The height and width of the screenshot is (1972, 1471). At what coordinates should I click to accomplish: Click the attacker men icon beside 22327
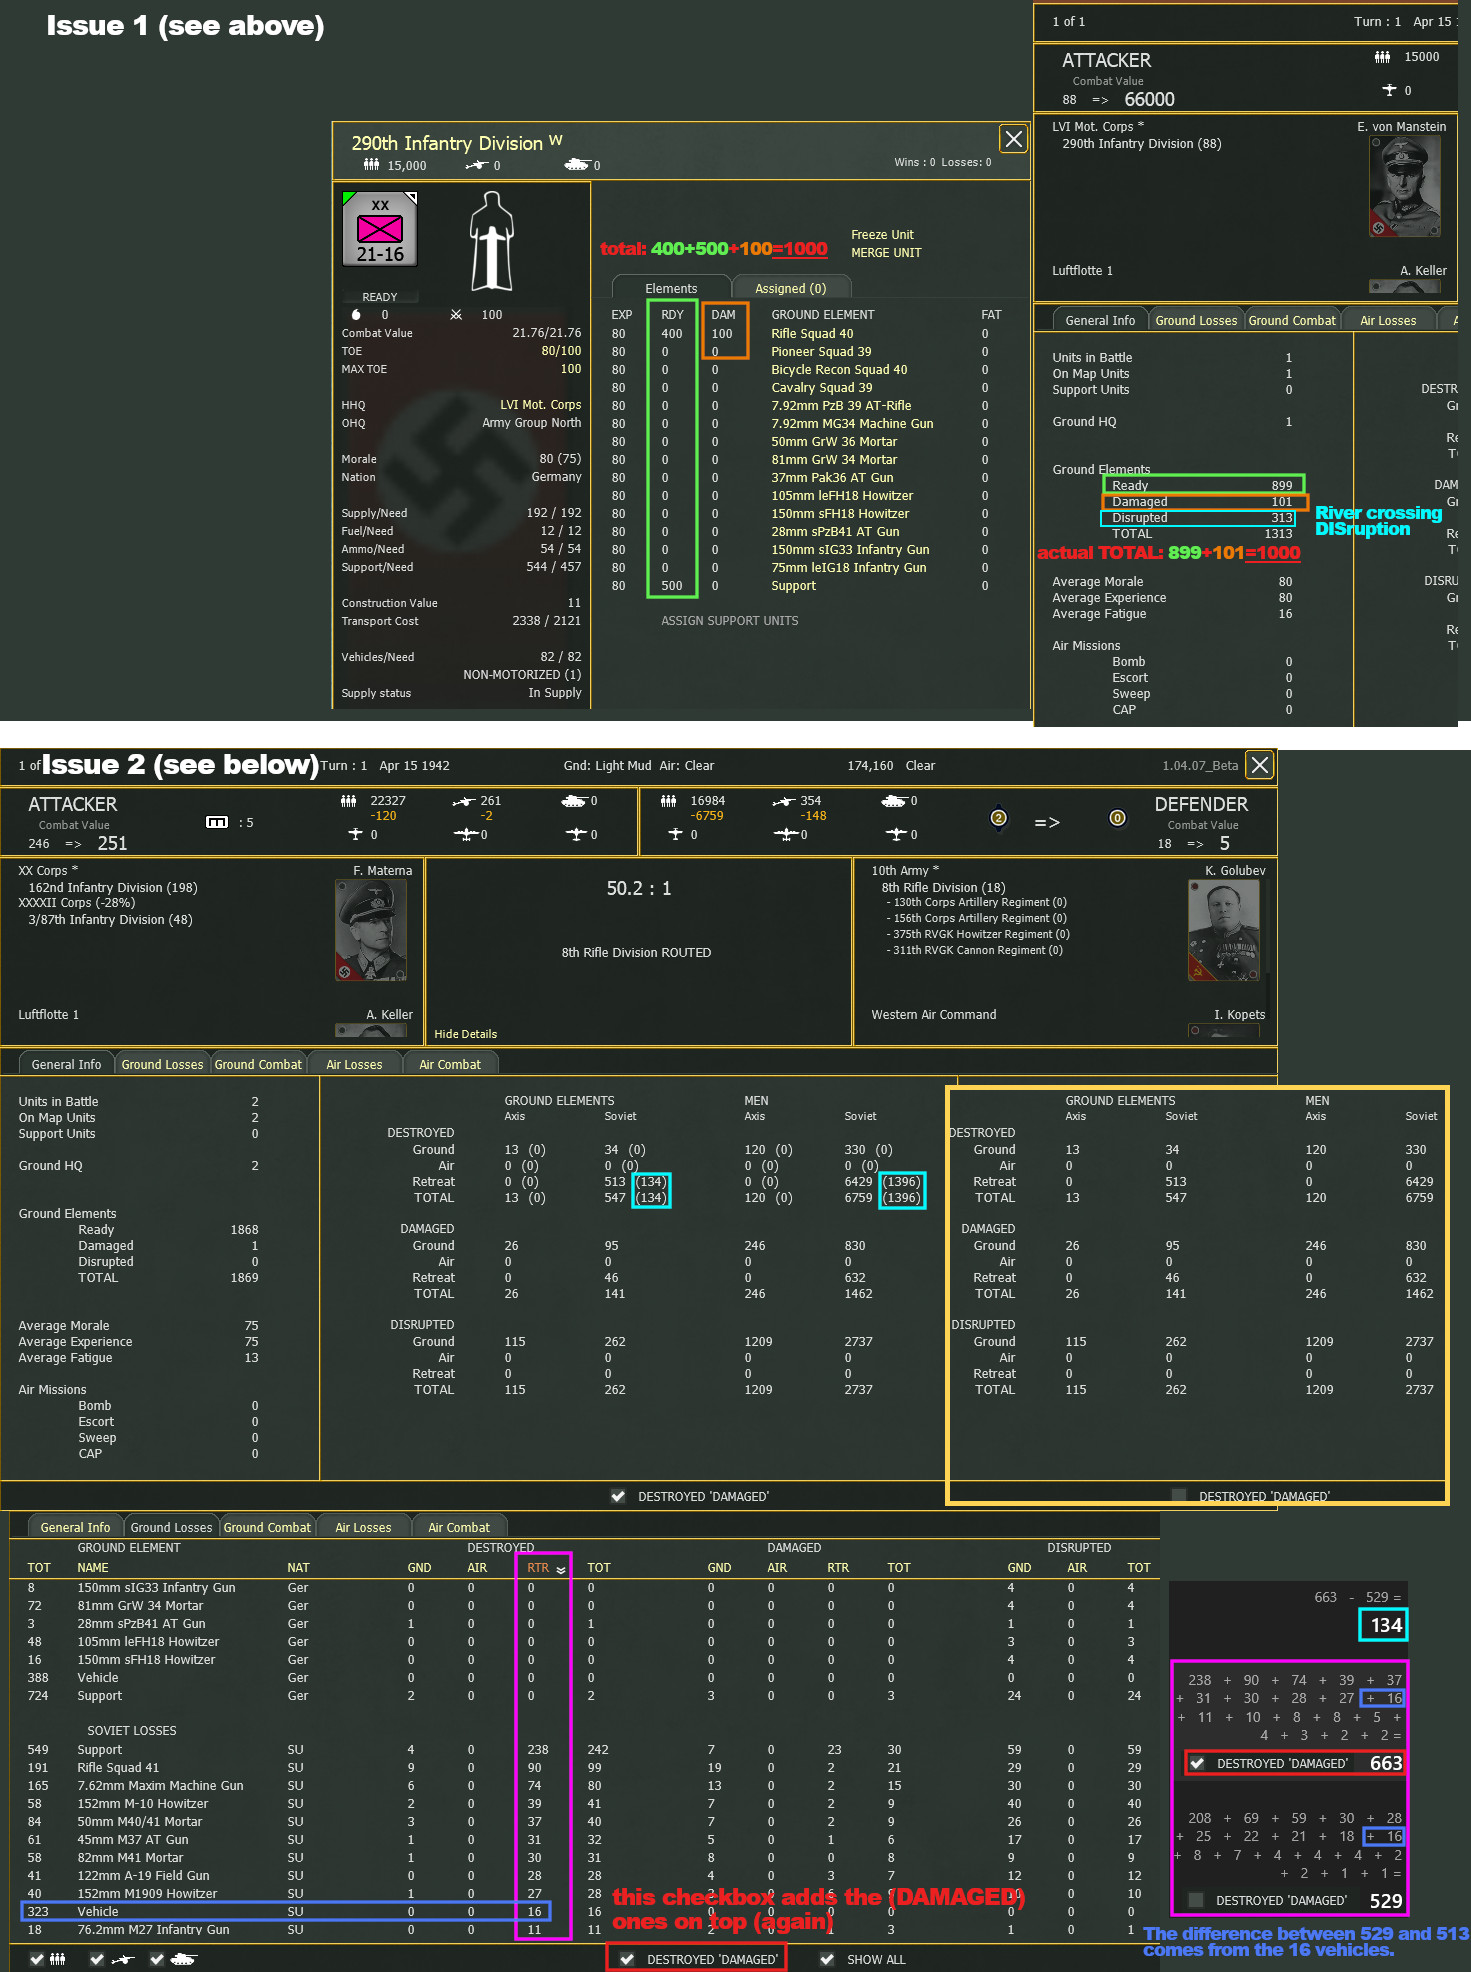tap(349, 801)
